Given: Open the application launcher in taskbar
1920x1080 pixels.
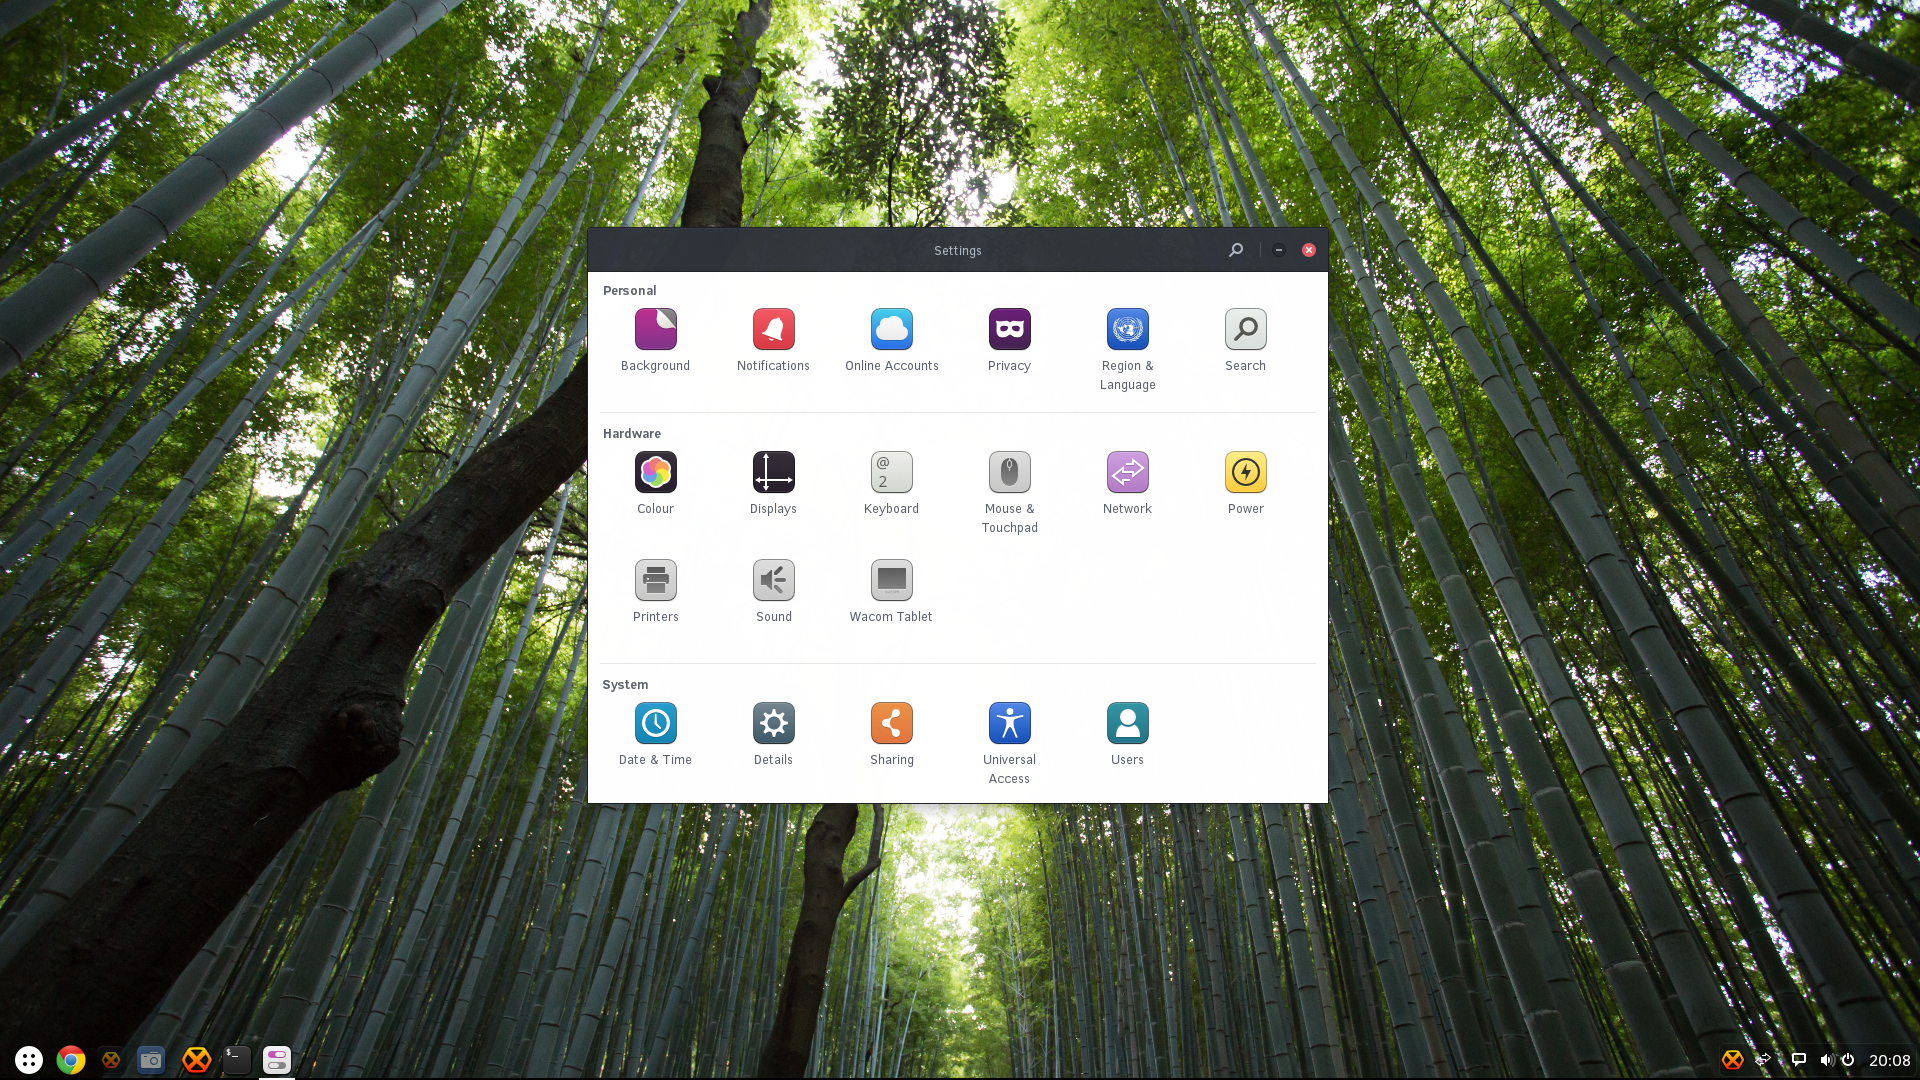Looking at the screenshot, I should click(x=29, y=1060).
